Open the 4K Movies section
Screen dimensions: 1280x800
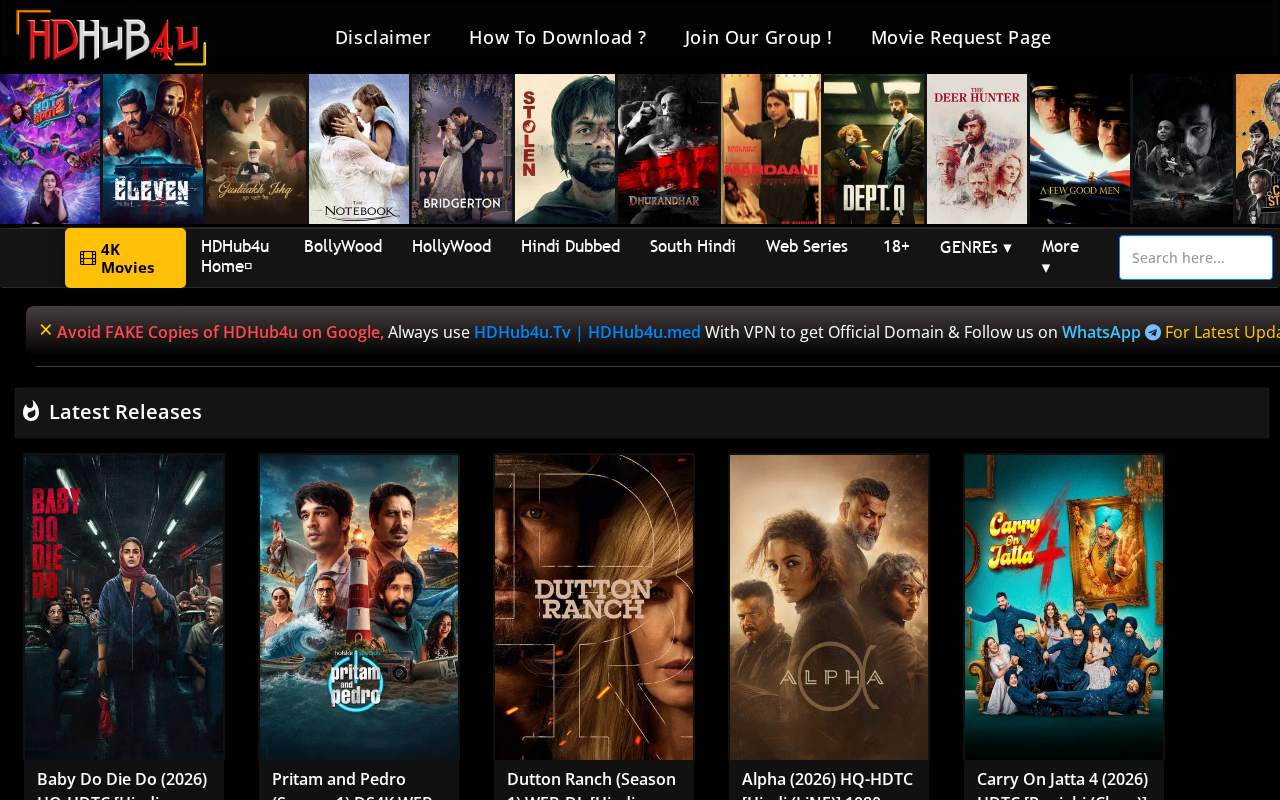[125, 258]
